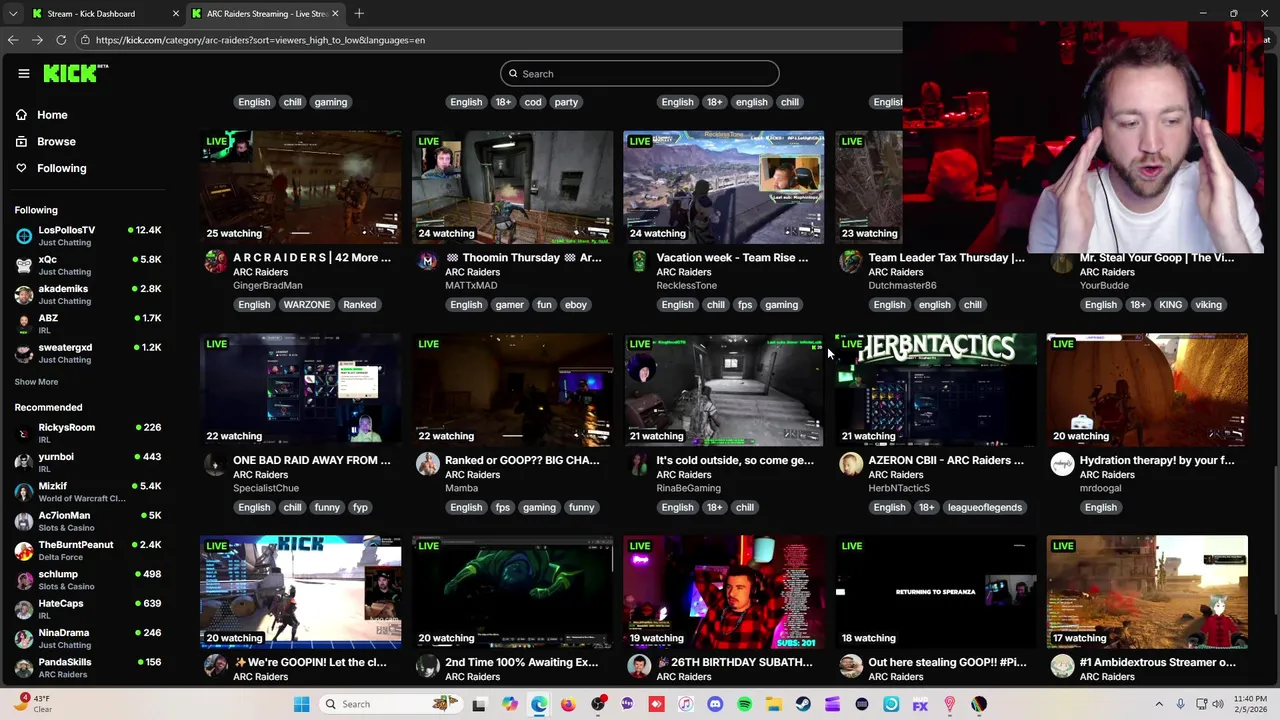This screenshot has width=1280, height=720.
Task: Show hidden system tray icons
Action: (x=1159, y=704)
